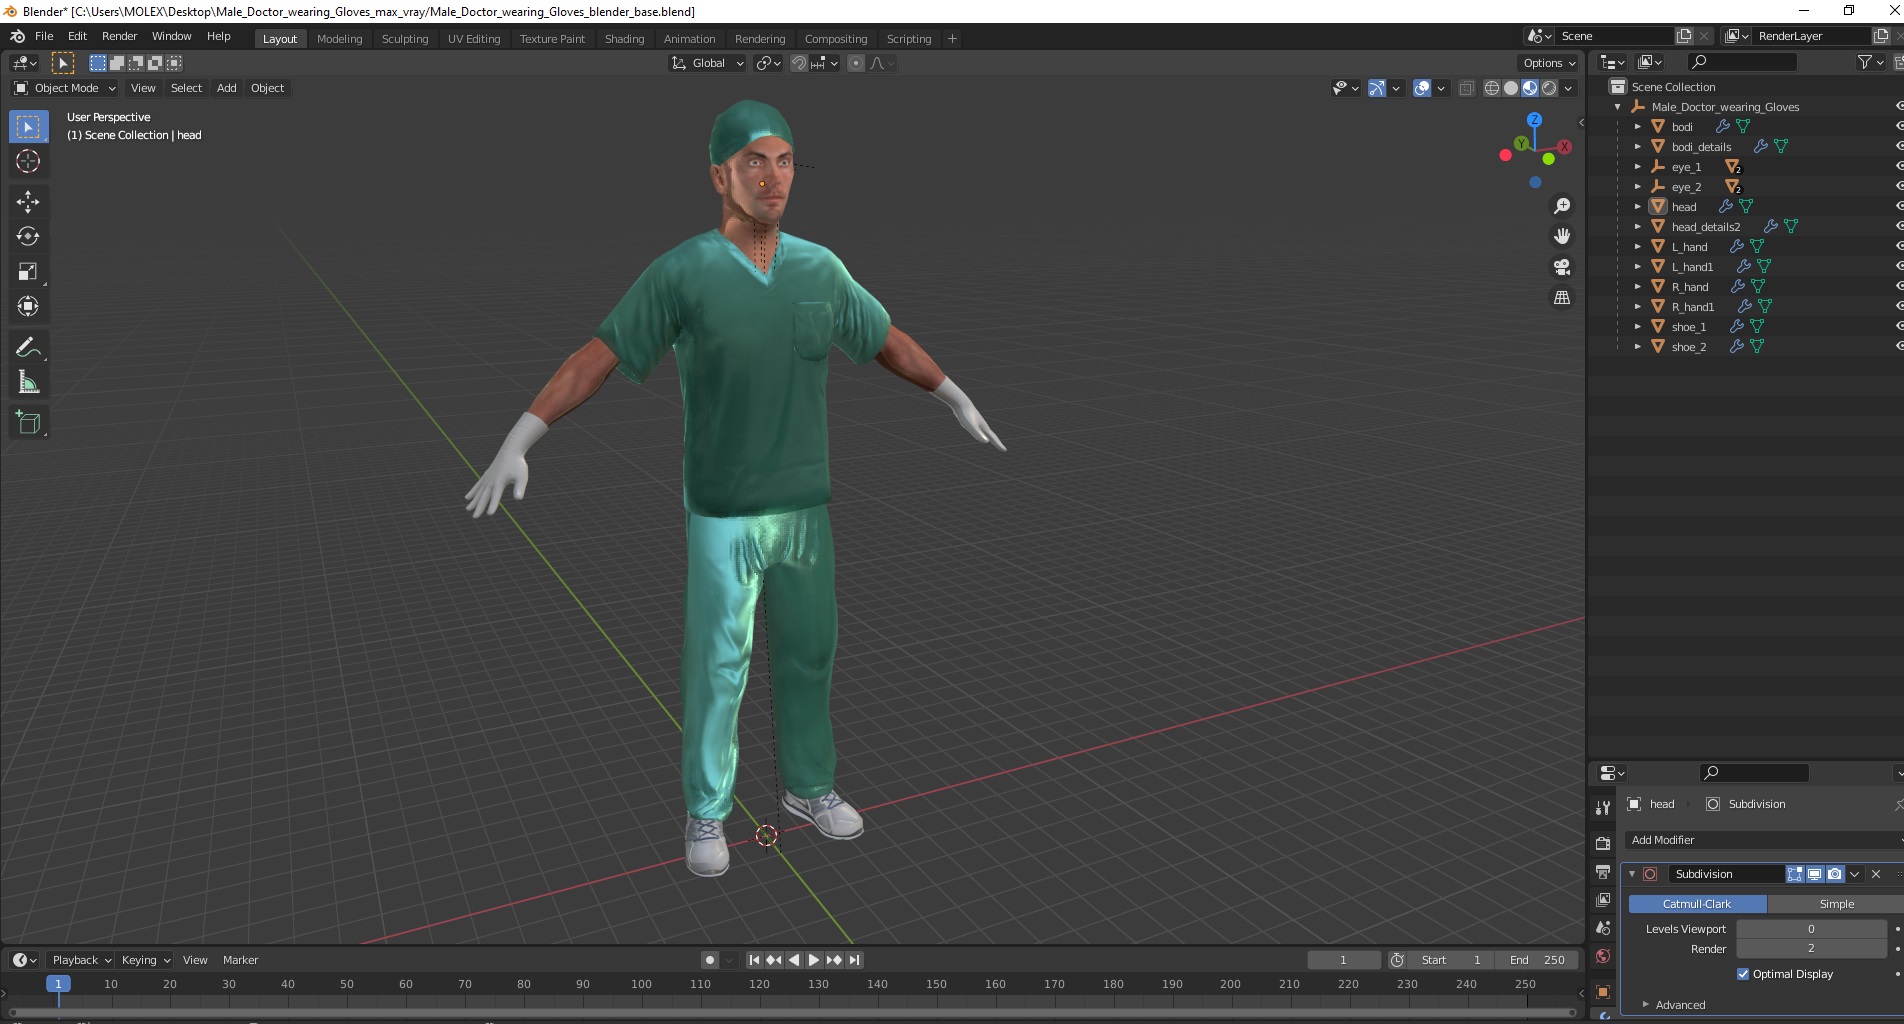Viewport: 1904px width, 1024px height.
Task: Expand the head_details2 tree item
Action: [1637, 227]
